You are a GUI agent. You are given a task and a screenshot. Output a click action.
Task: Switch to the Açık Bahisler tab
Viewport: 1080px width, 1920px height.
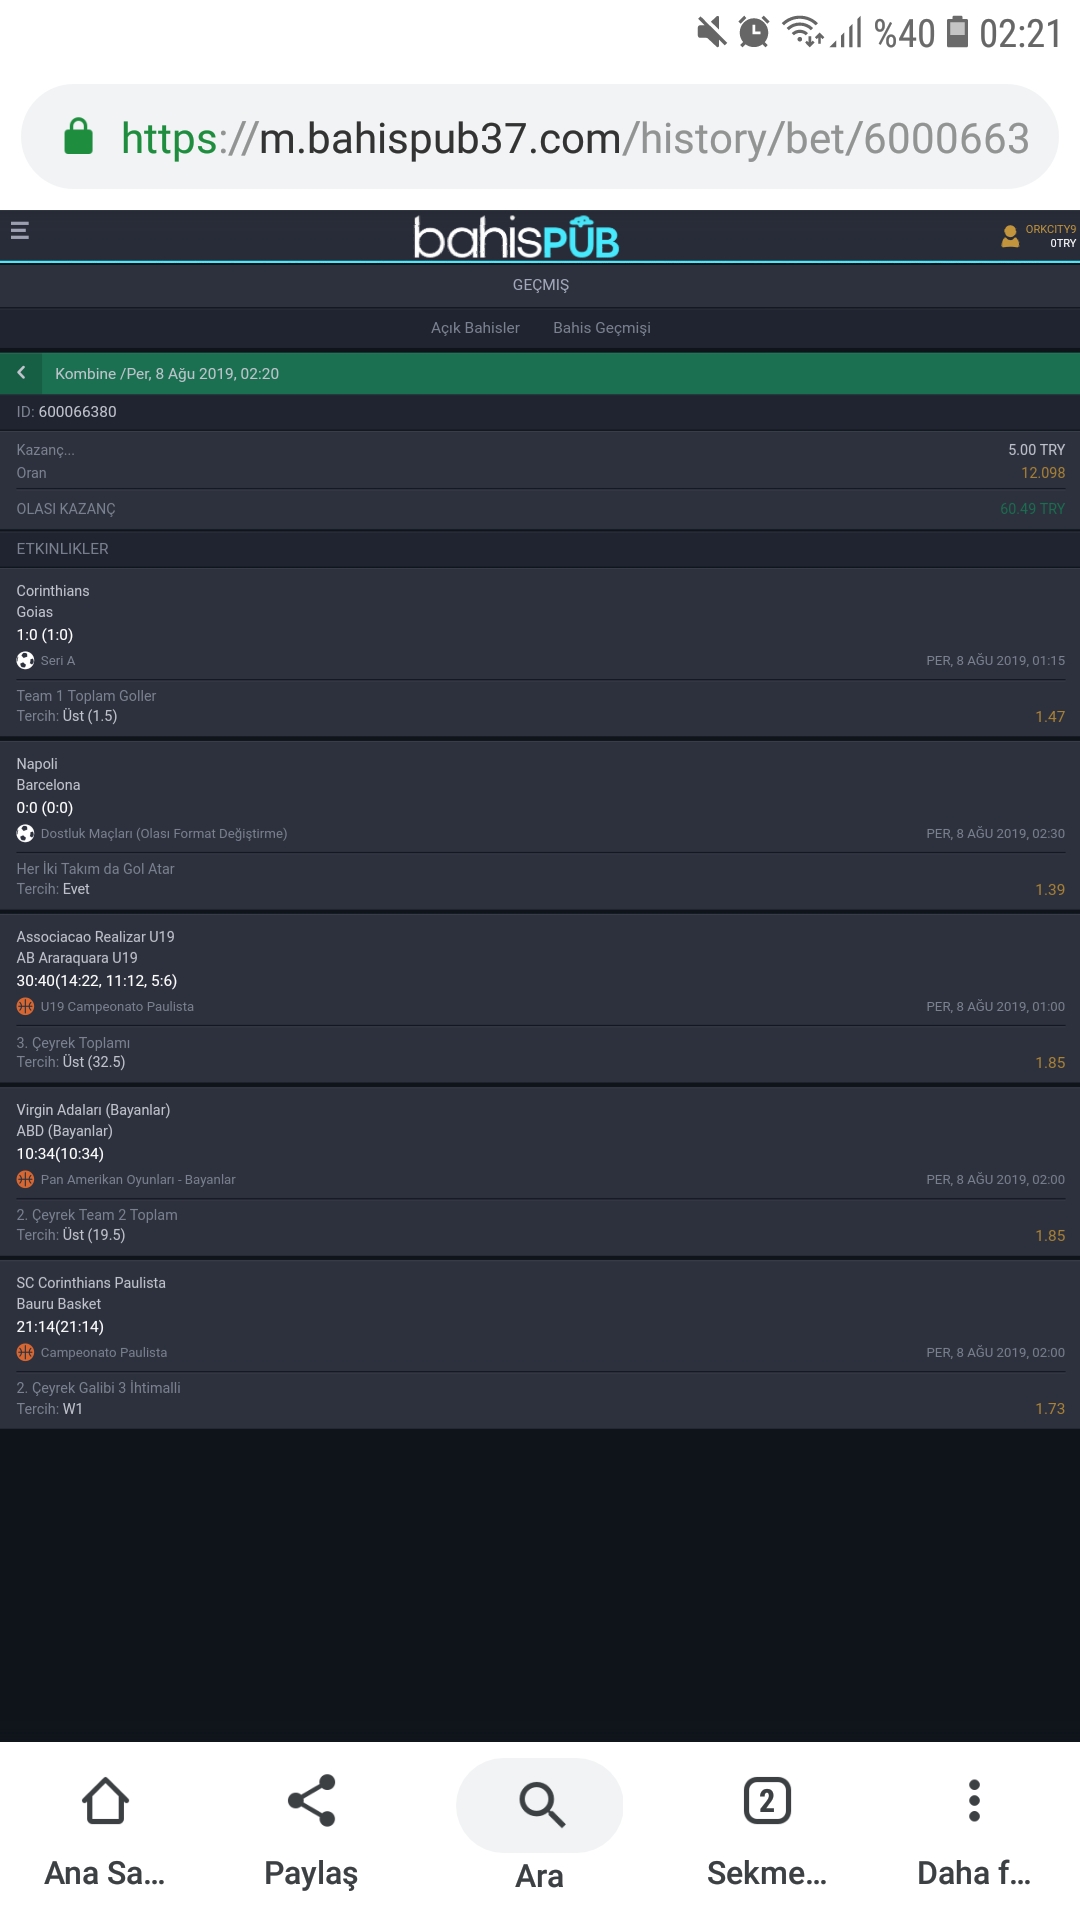click(475, 328)
